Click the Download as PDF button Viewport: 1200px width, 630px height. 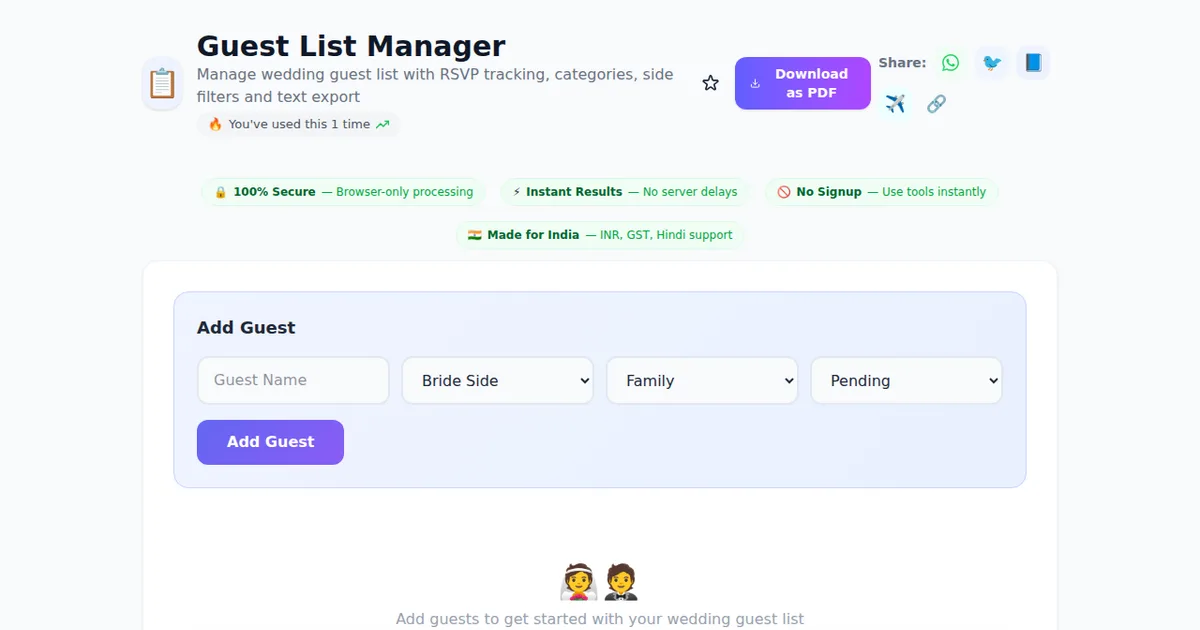[x=802, y=83]
